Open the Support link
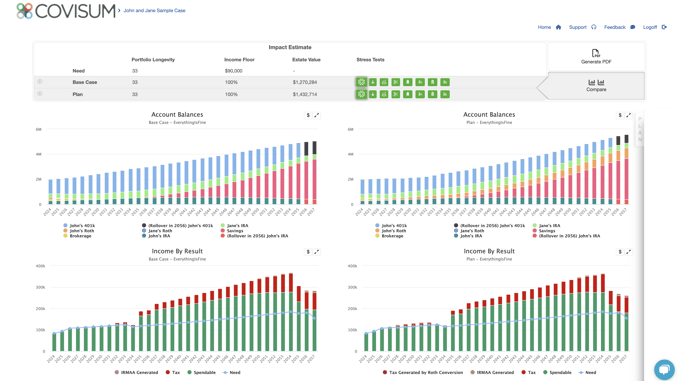Screen dimensions: 678x381 coord(578,27)
